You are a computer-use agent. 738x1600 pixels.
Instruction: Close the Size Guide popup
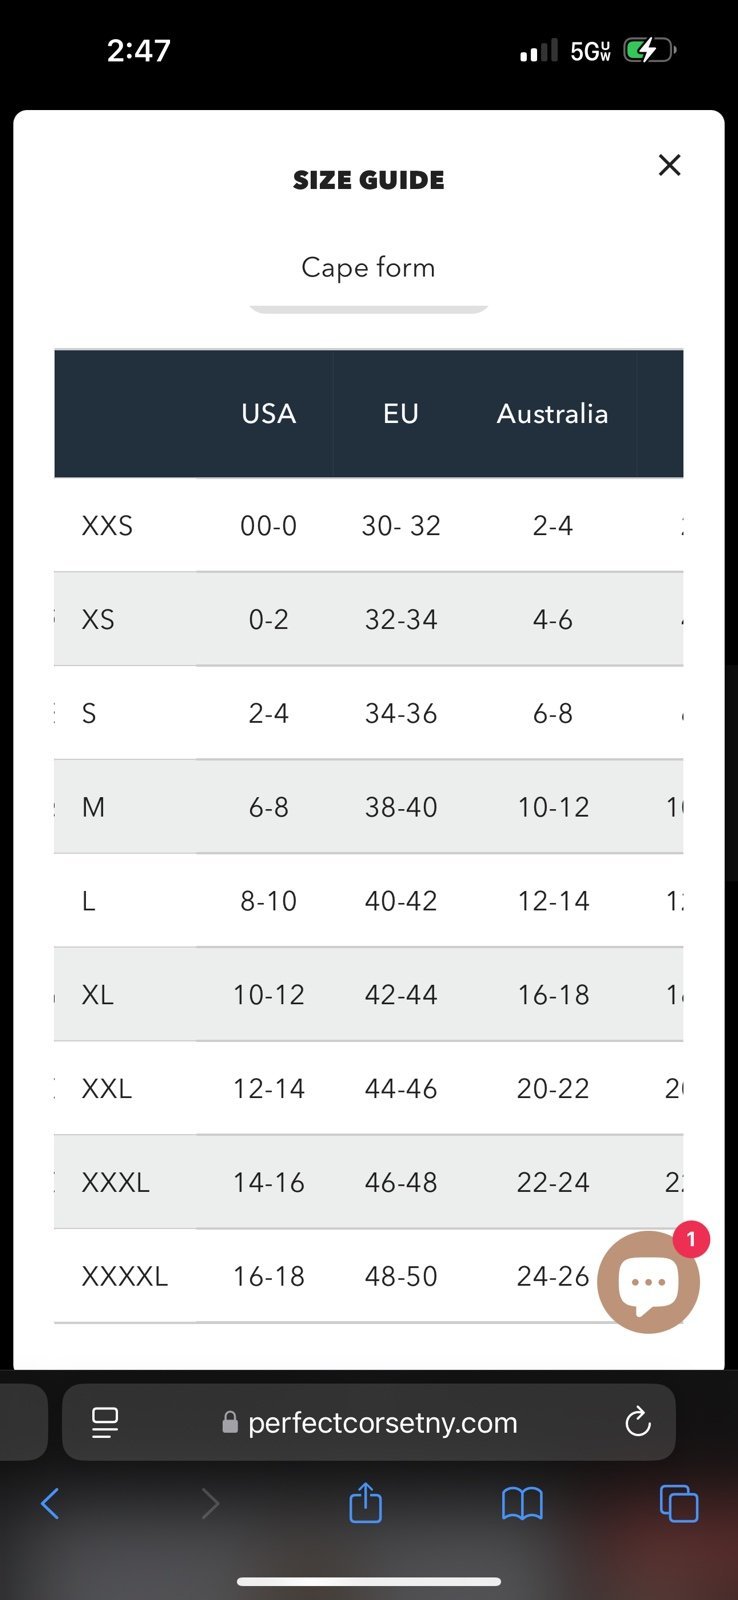pyautogui.click(x=669, y=165)
